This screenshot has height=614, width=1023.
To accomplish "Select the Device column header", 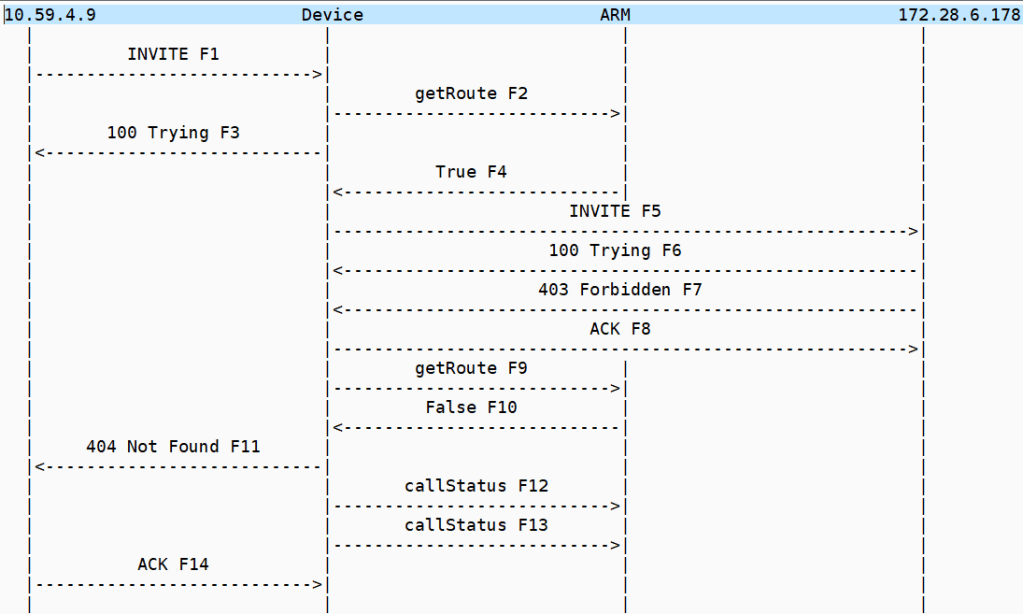I will pos(332,15).
